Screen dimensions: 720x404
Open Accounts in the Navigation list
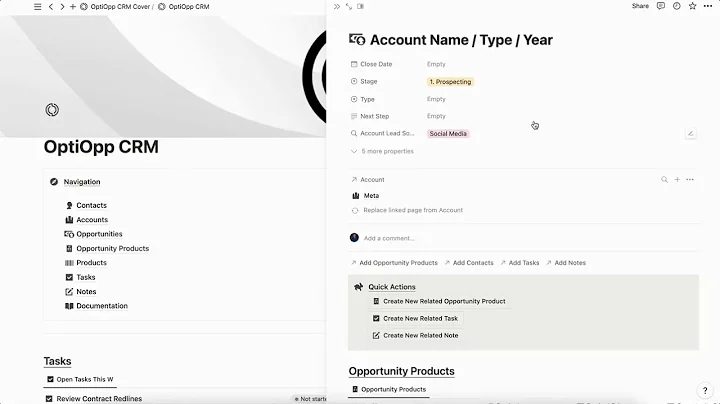87,220
